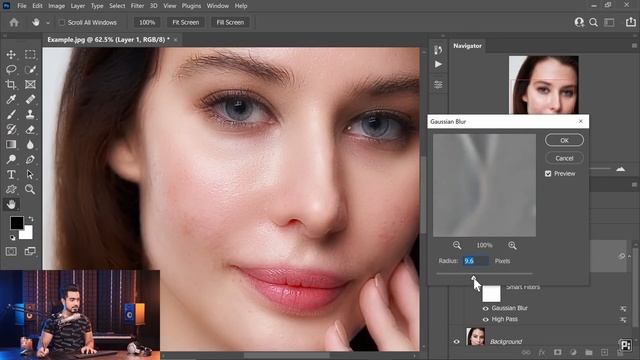640x360 pixels.
Task: Select the Clone Stamp tool
Action: pyautogui.click(x=30, y=114)
